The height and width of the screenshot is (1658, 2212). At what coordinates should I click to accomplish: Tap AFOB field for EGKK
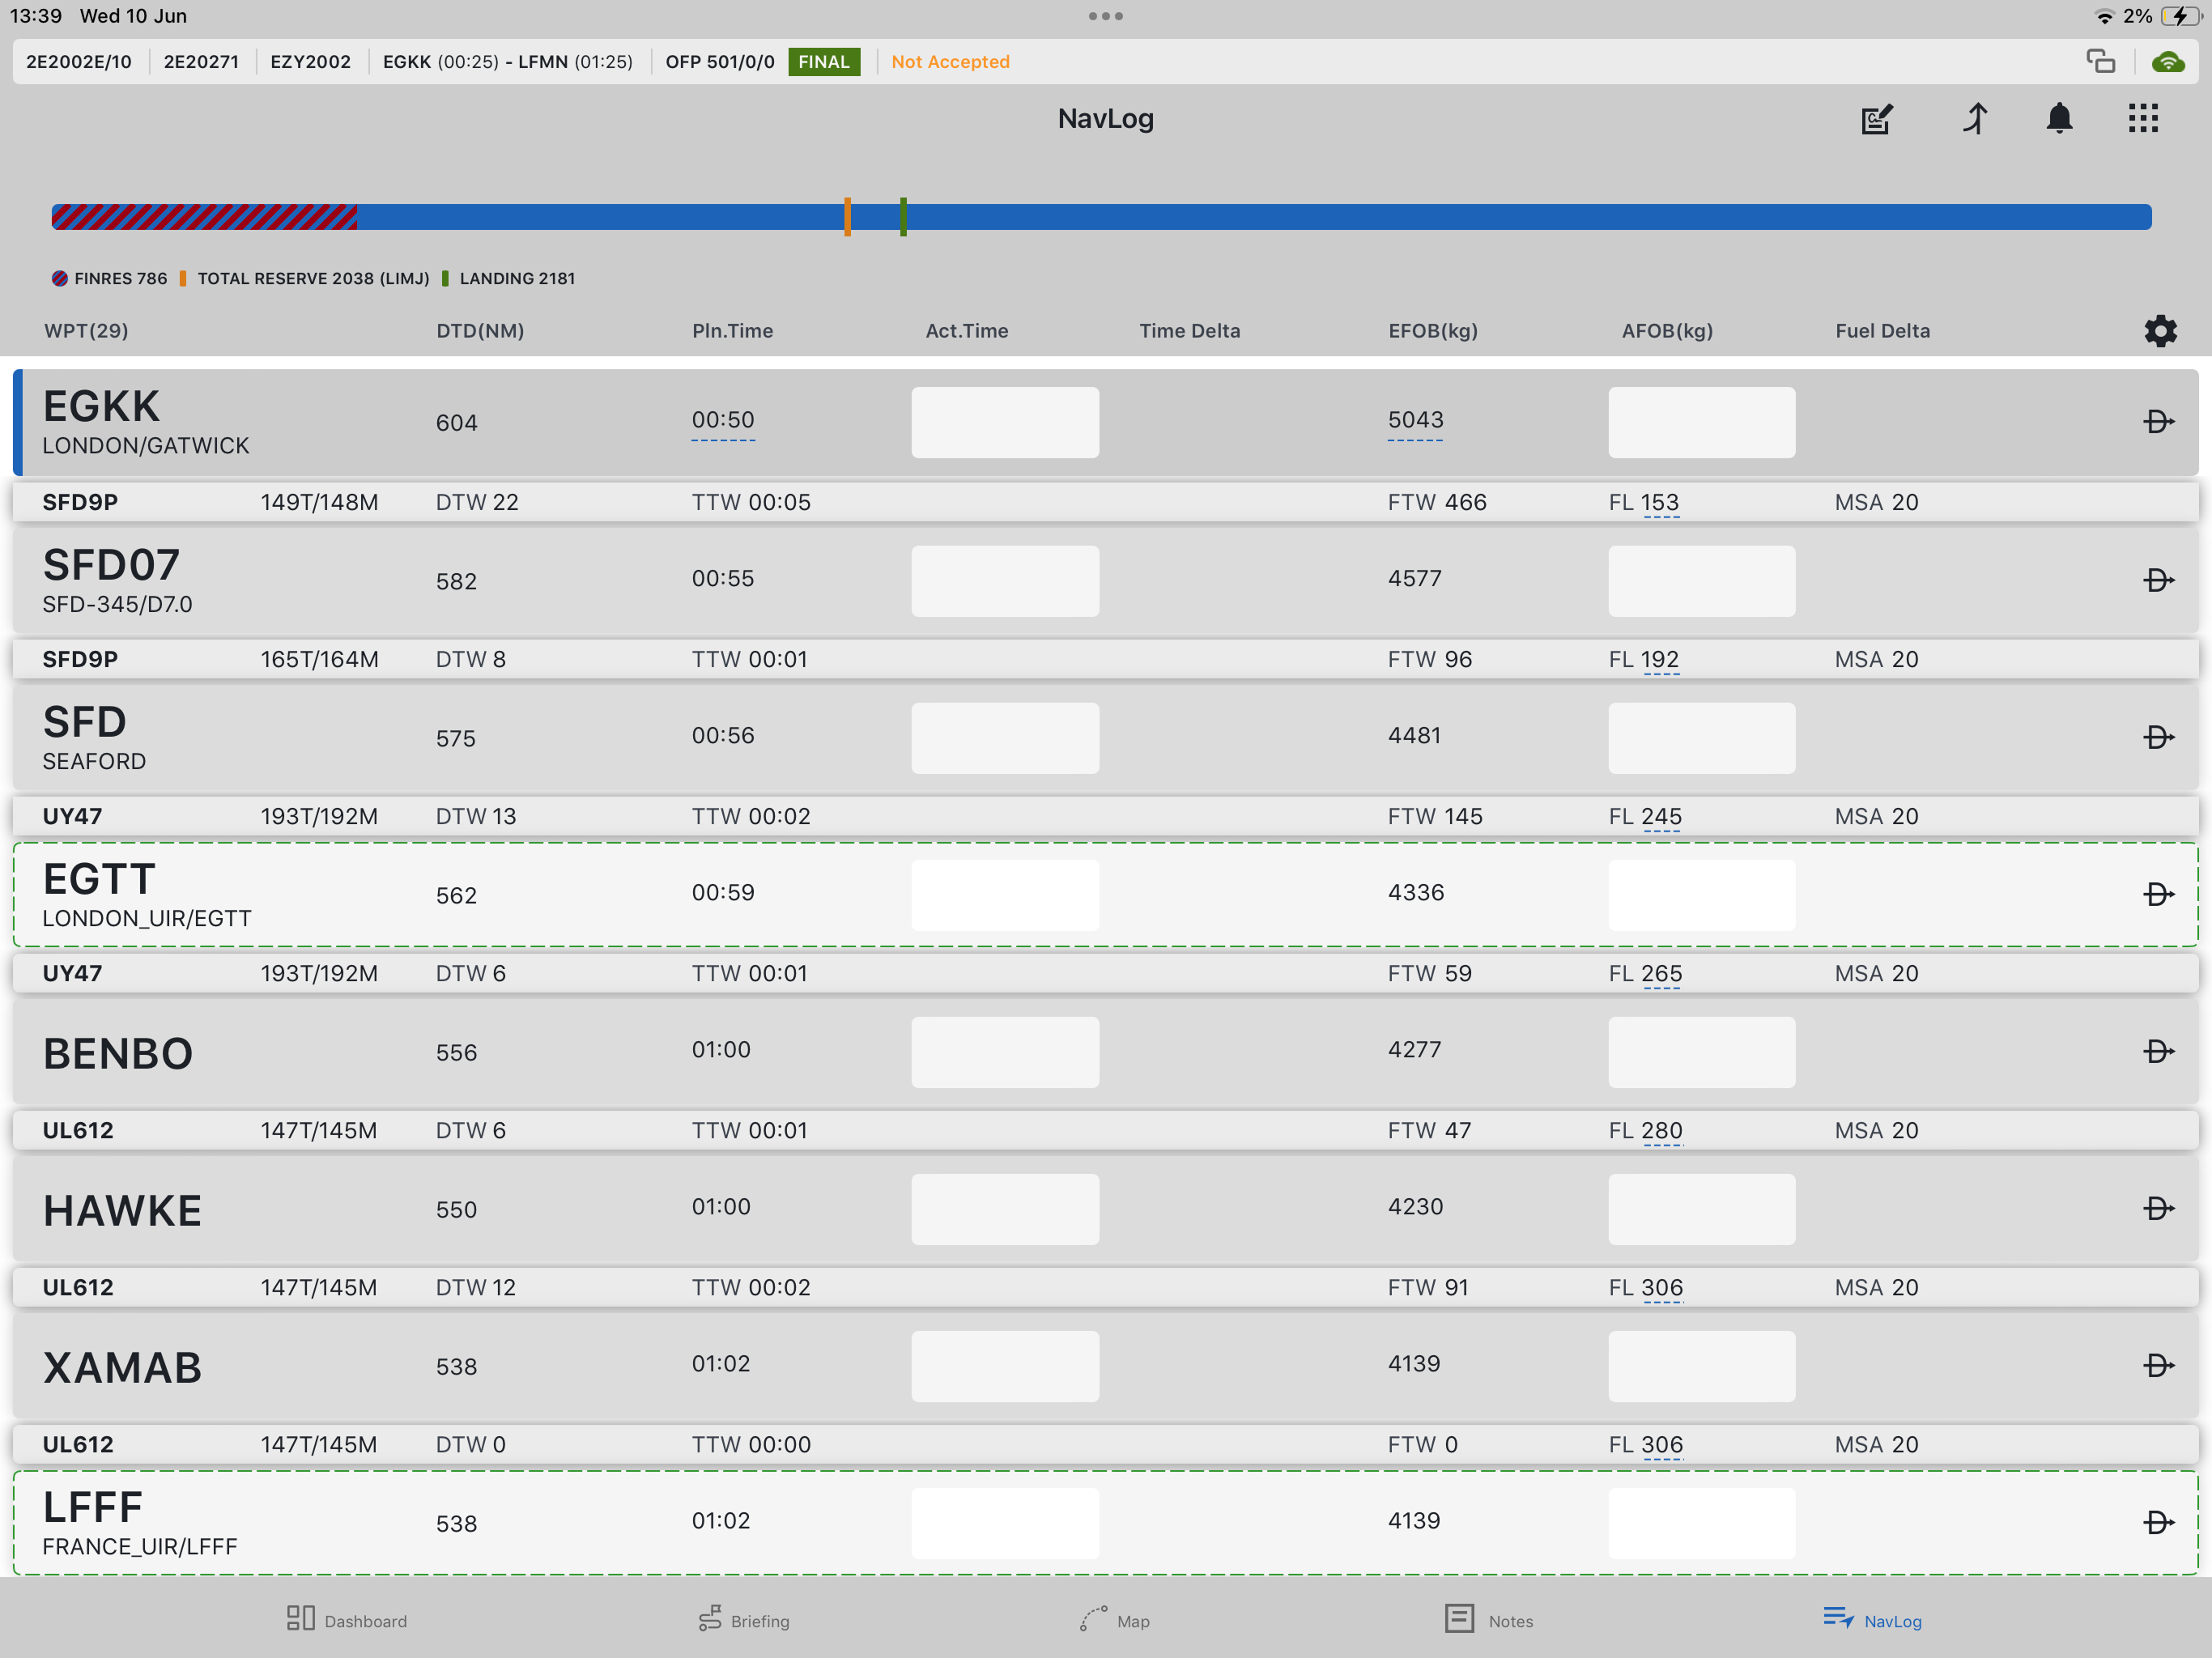point(1701,422)
